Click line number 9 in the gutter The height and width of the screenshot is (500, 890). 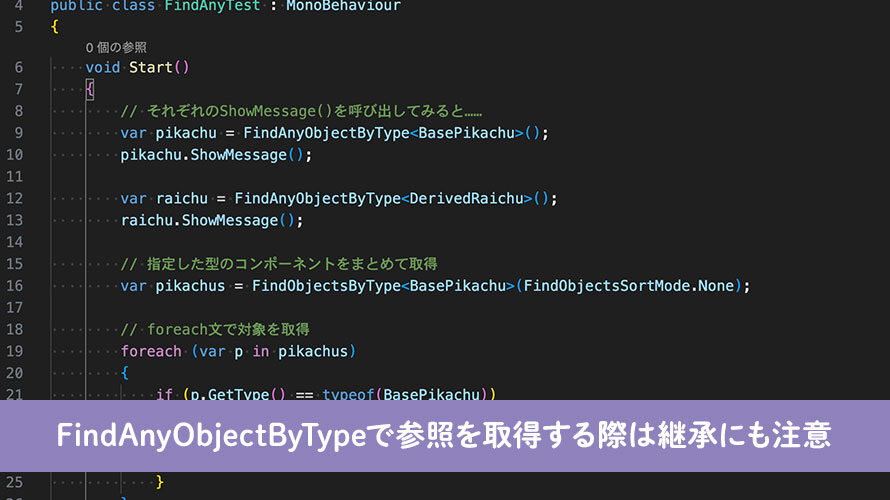tap(19, 133)
